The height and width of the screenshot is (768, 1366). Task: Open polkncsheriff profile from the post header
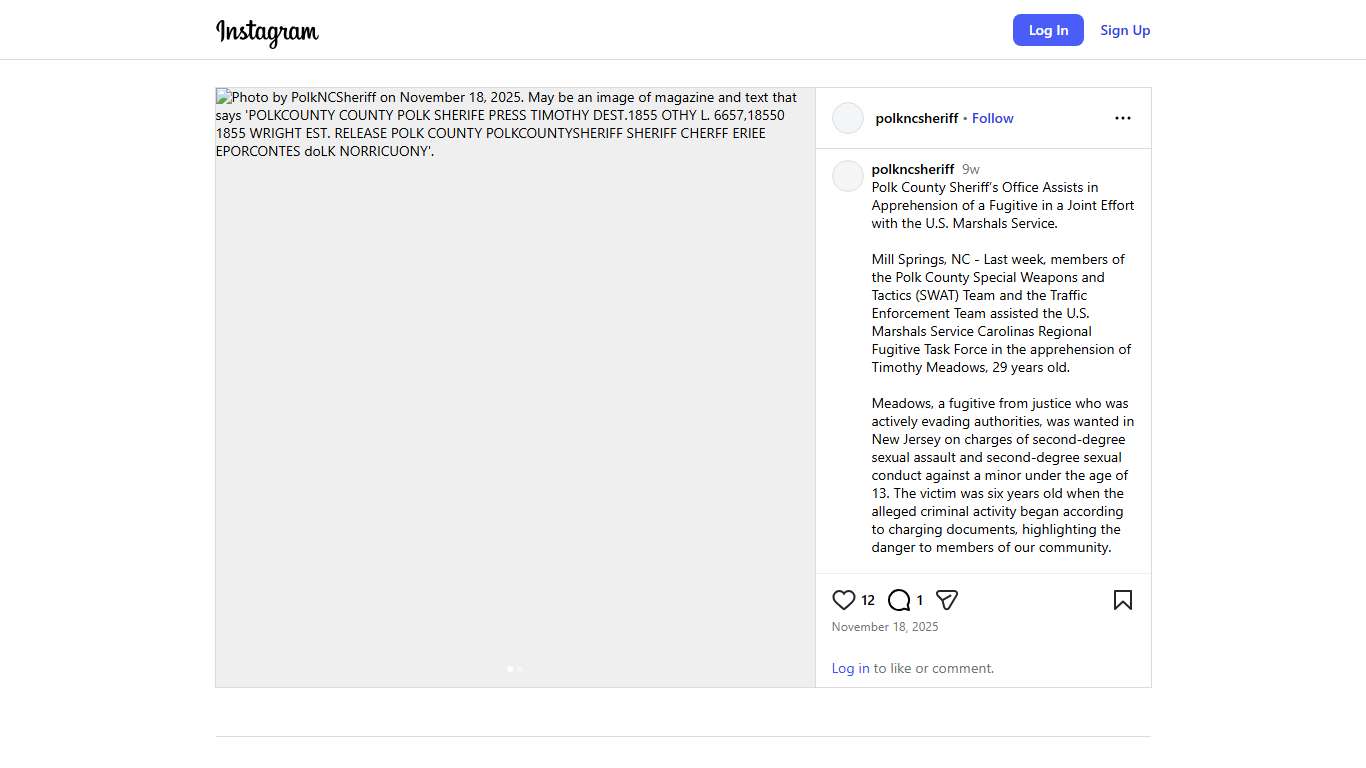[916, 118]
